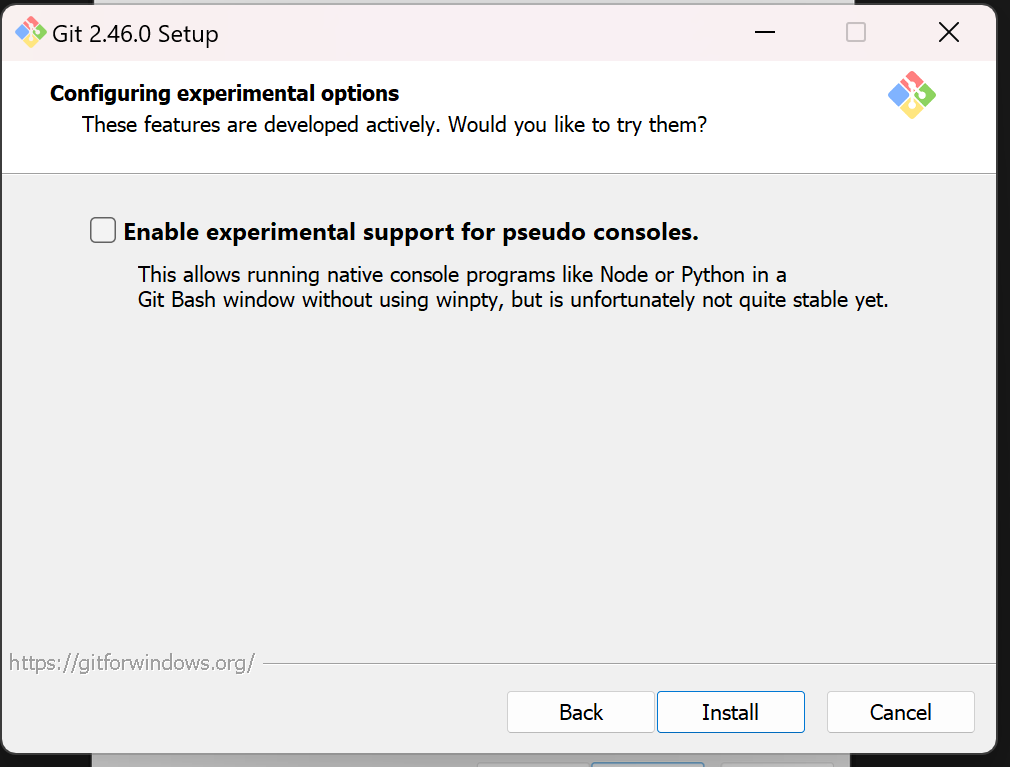
Task: Enable the pseudo consoles checkbox
Action: click(103, 230)
